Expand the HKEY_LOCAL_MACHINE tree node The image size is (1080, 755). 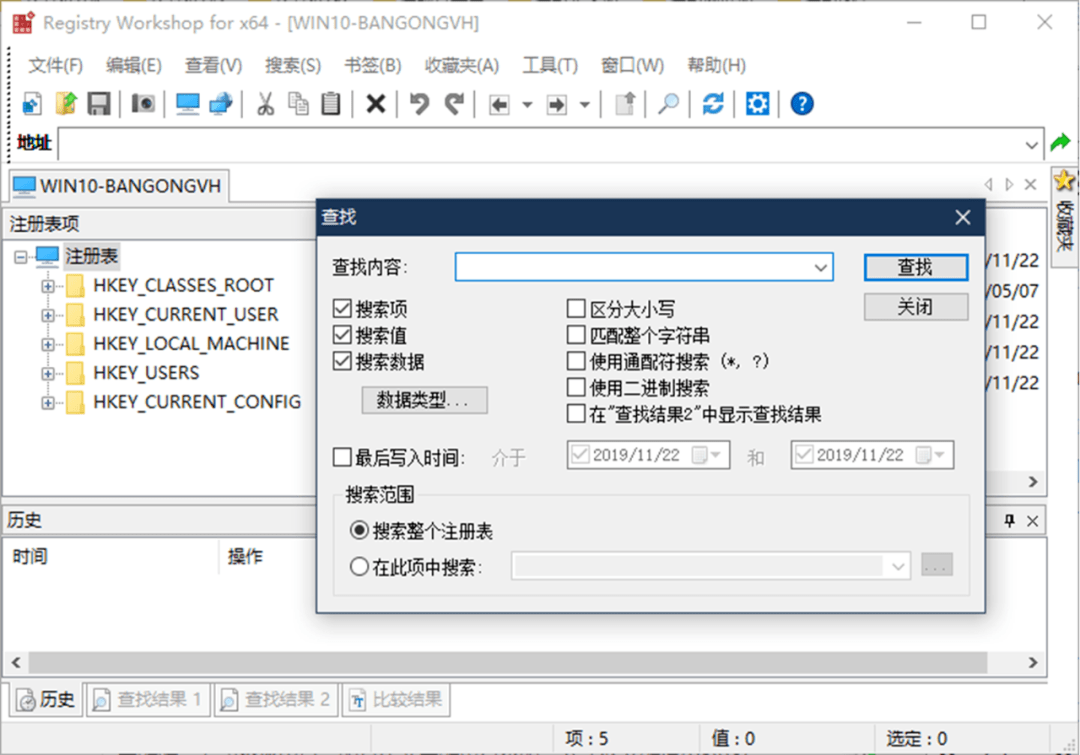tap(47, 344)
